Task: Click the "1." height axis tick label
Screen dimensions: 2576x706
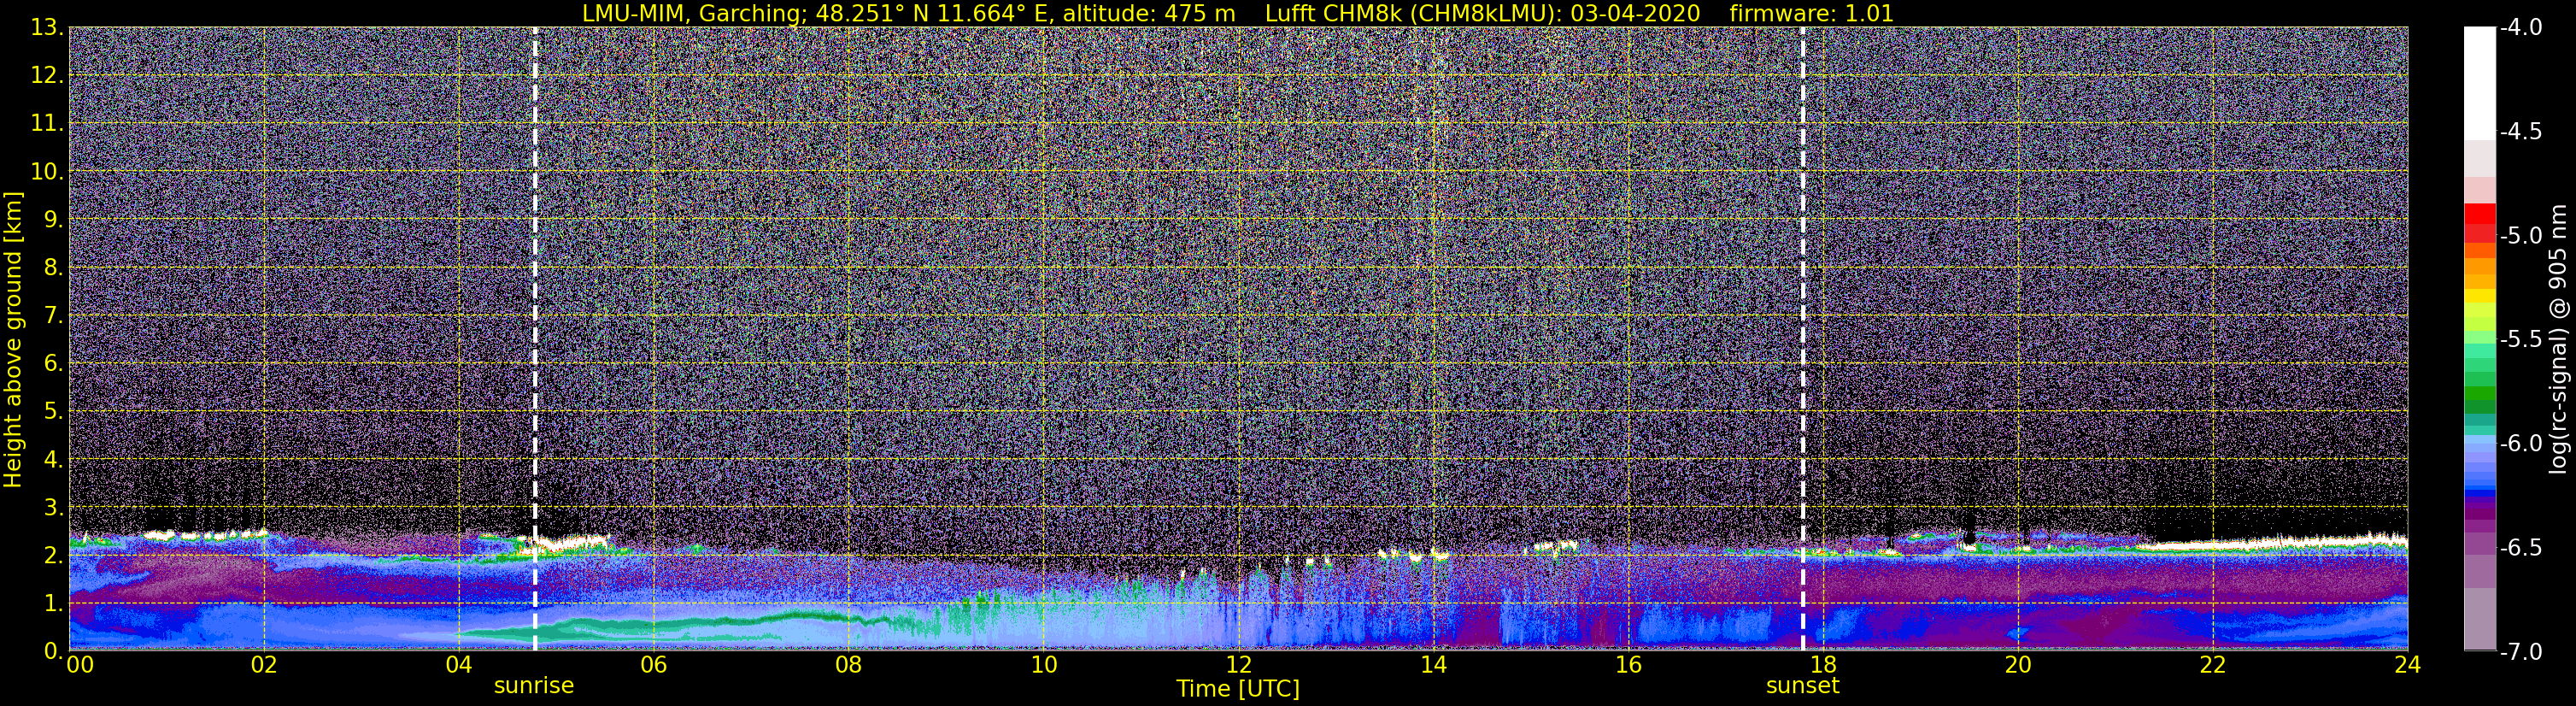Action: coord(53,604)
